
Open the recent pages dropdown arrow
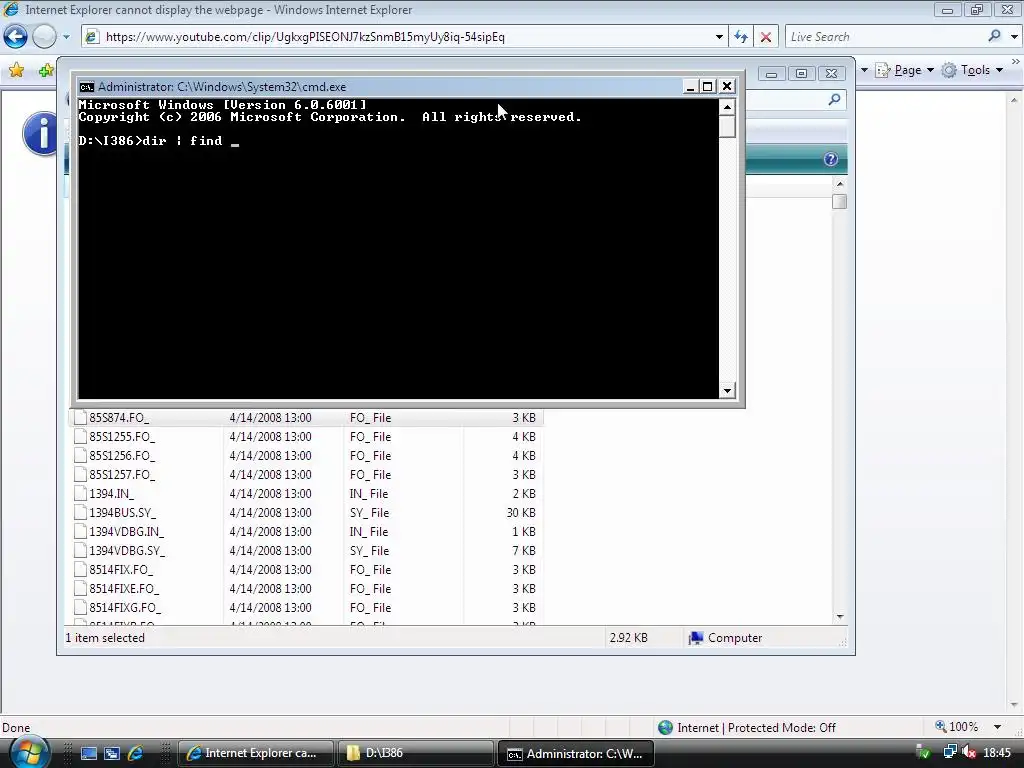pos(66,37)
